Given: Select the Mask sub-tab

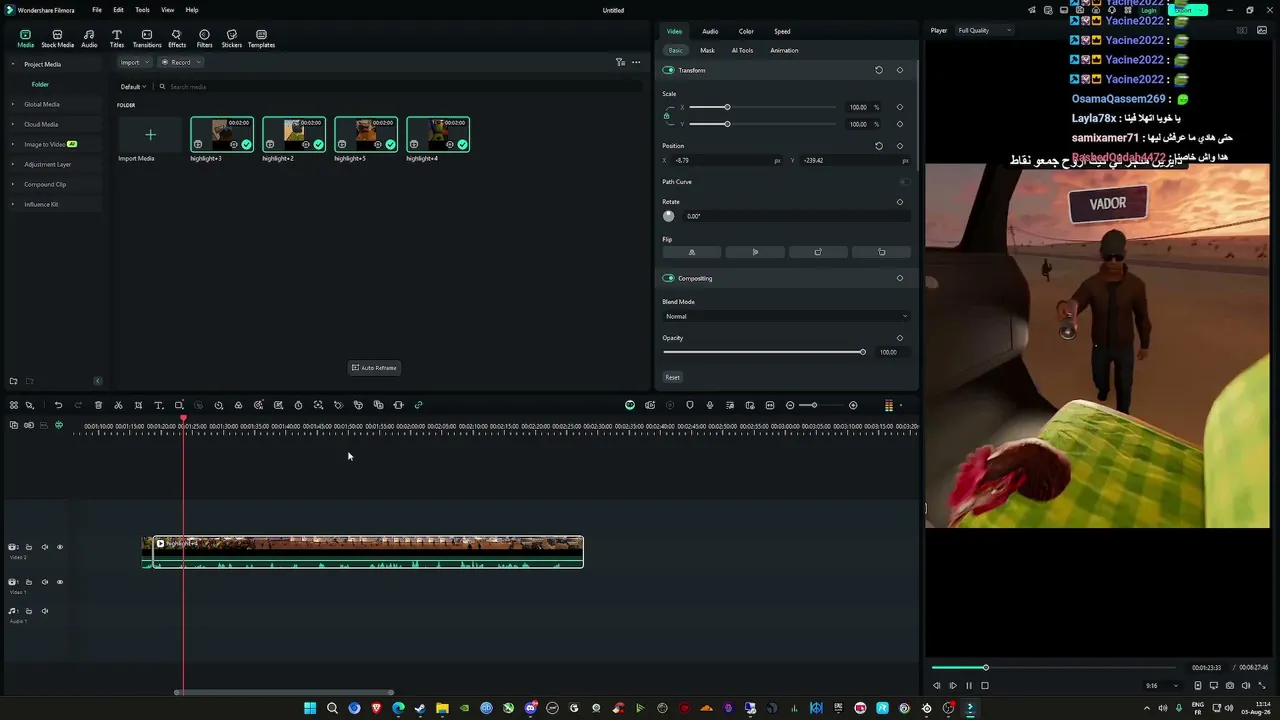Looking at the screenshot, I should coord(707,50).
